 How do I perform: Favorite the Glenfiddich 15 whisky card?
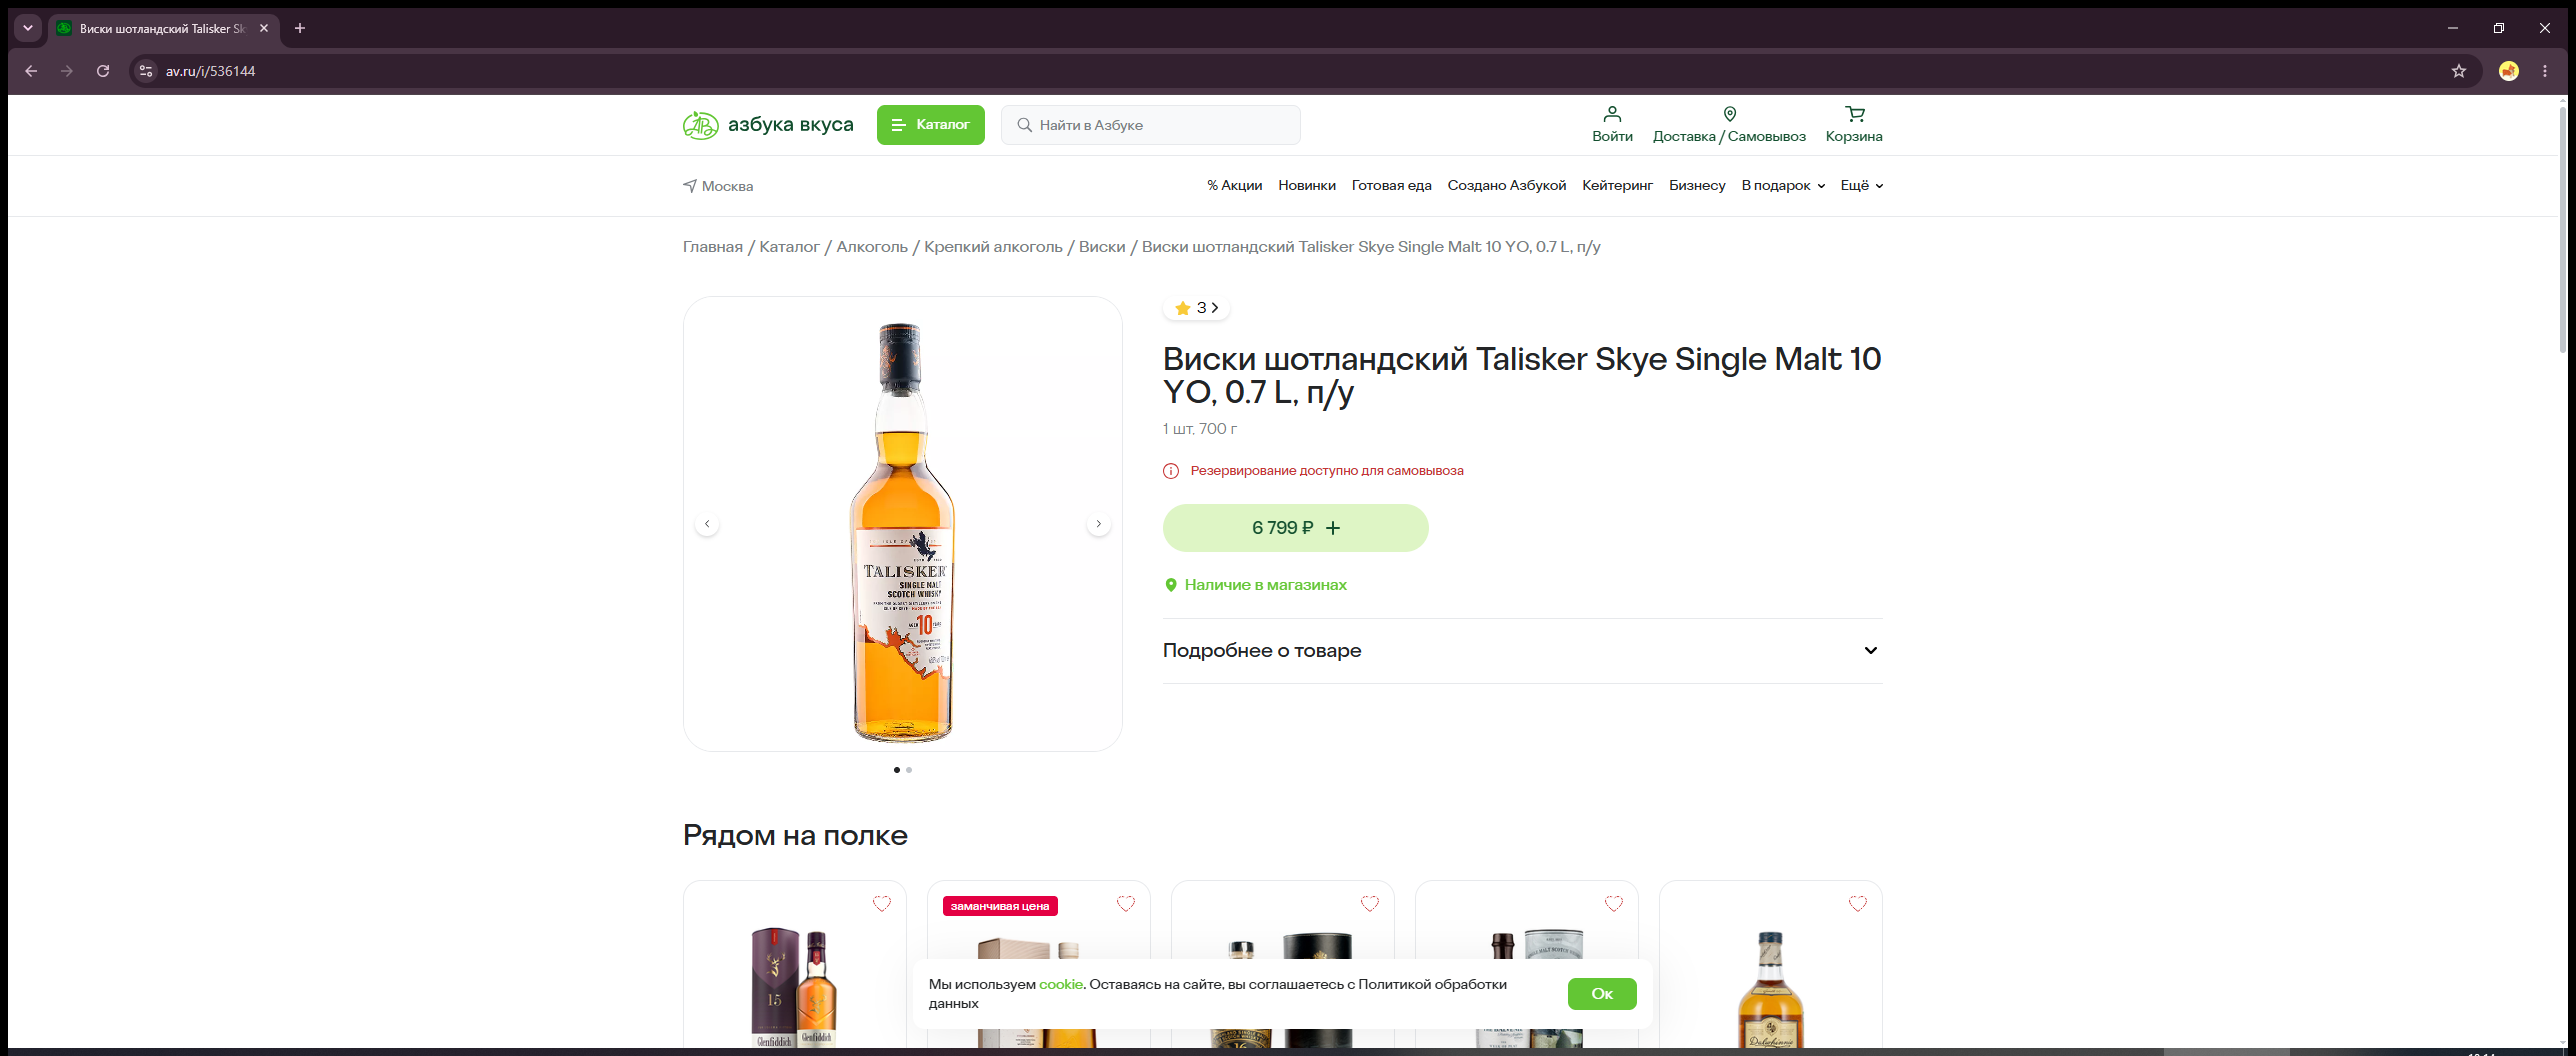881,904
